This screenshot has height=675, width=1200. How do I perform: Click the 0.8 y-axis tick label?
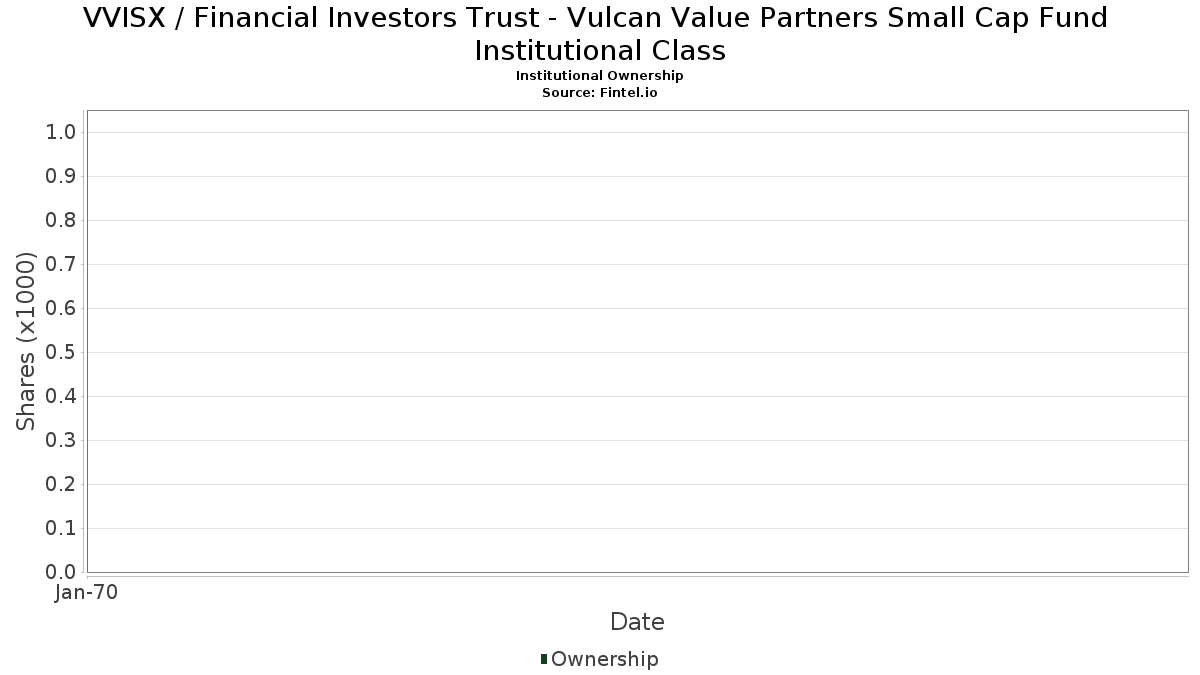coord(61,221)
